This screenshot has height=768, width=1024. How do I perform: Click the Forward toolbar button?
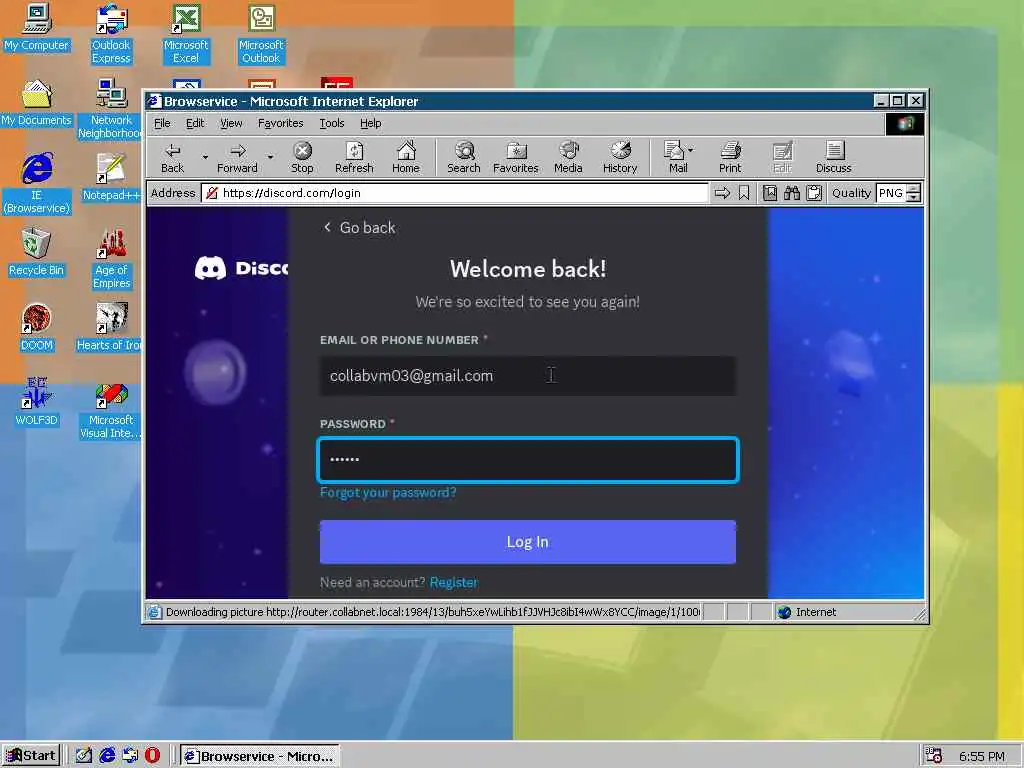click(x=237, y=158)
